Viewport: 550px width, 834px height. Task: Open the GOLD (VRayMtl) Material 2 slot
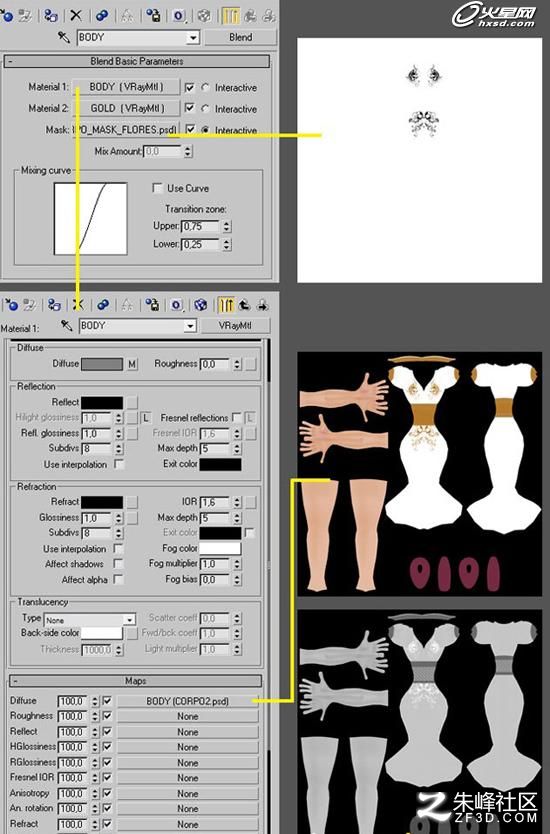point(127,109)
